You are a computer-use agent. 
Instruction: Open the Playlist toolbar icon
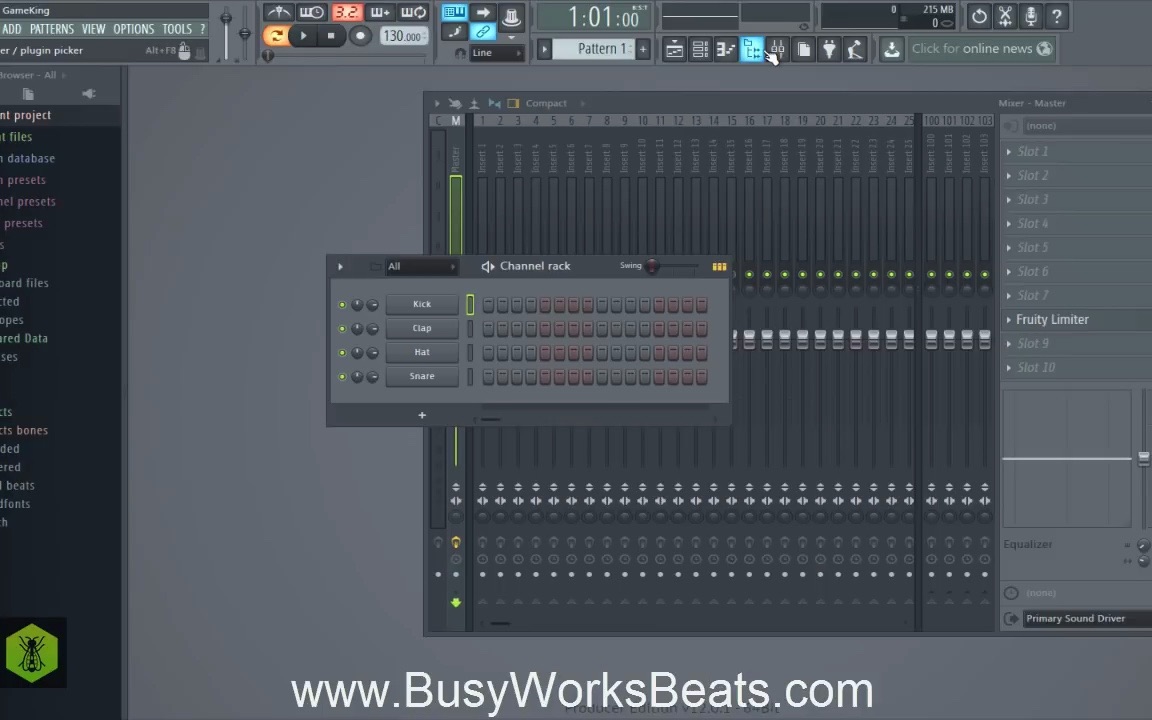click(674, 49)
